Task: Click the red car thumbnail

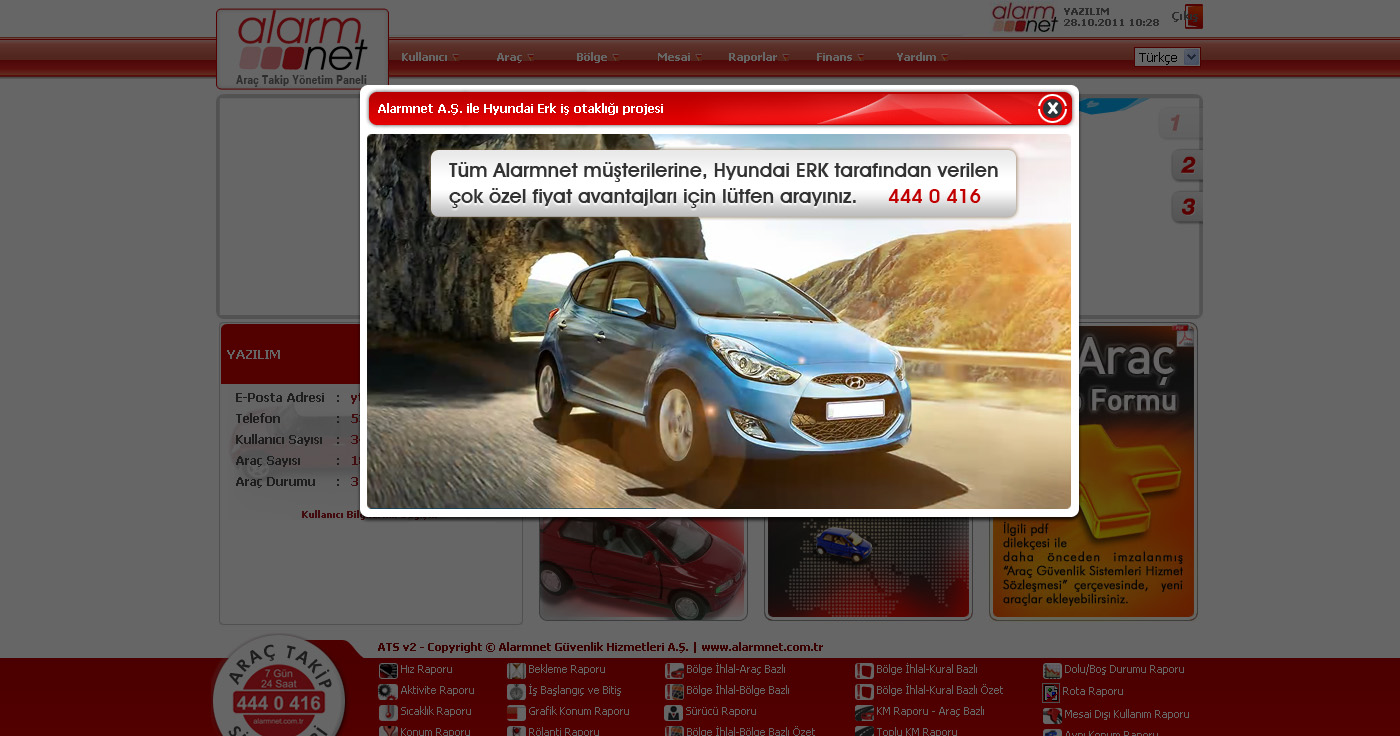Action: click(x=643, y=568)
